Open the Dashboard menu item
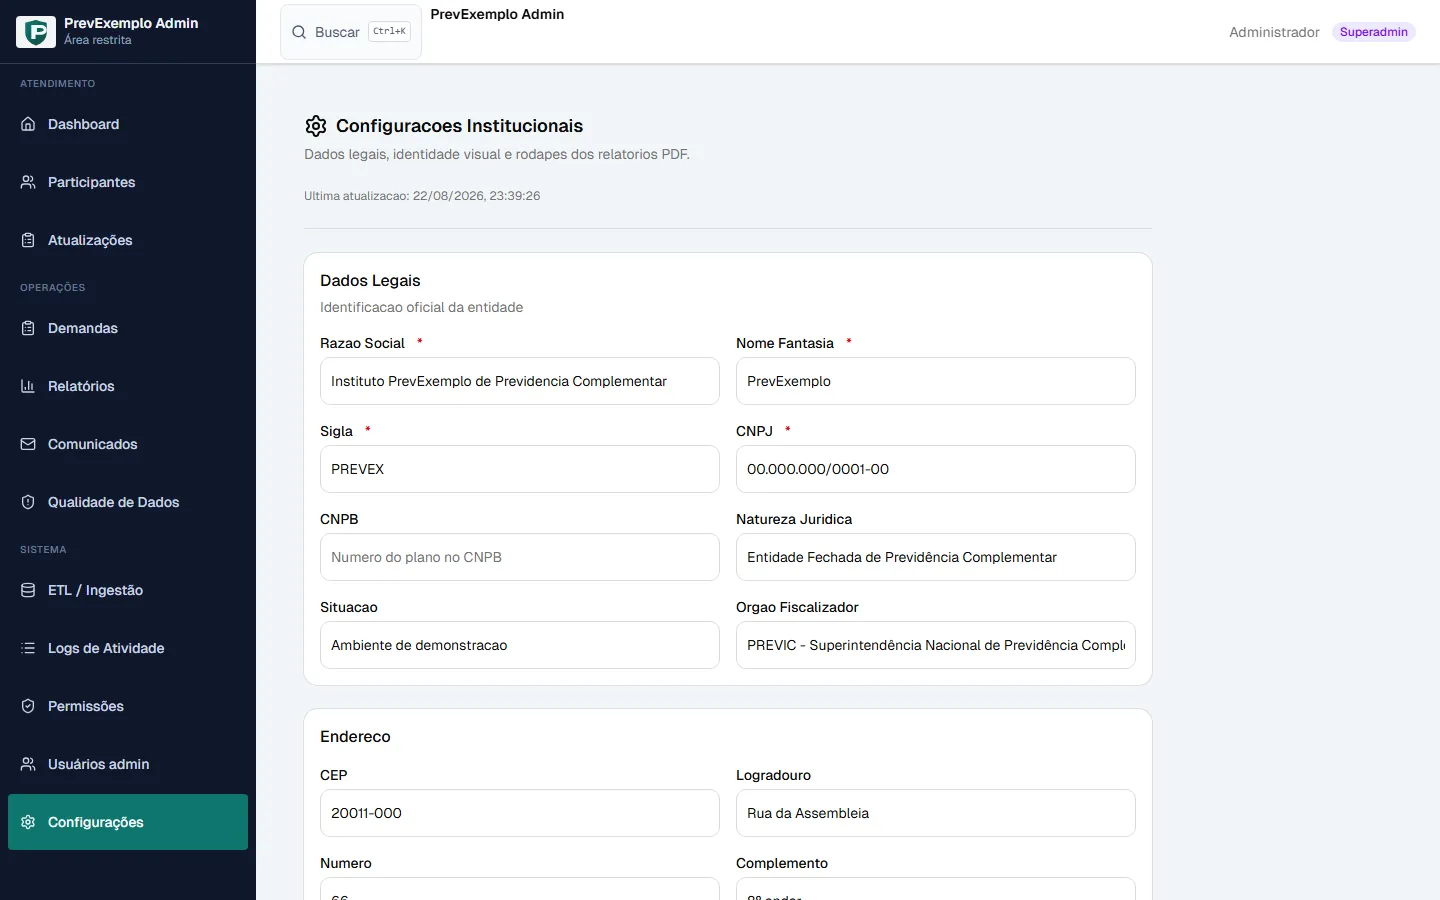This screenshot has width=1440, height=900. point(128,124)
